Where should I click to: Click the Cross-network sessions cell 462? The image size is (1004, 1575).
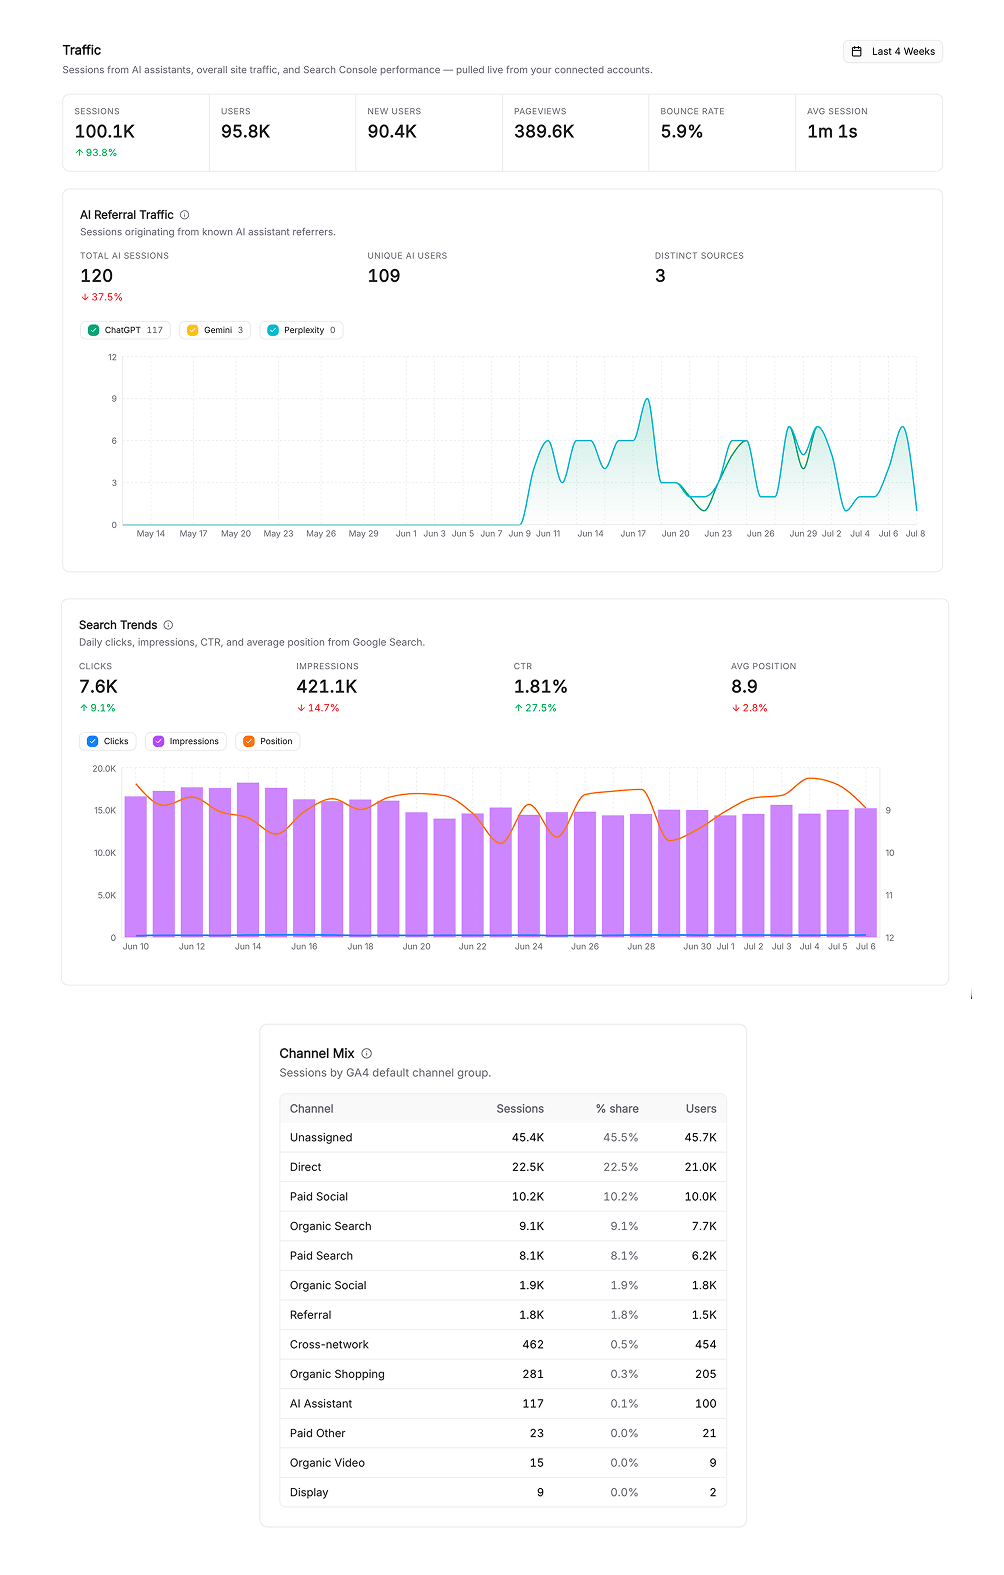tap(533, 1344)
